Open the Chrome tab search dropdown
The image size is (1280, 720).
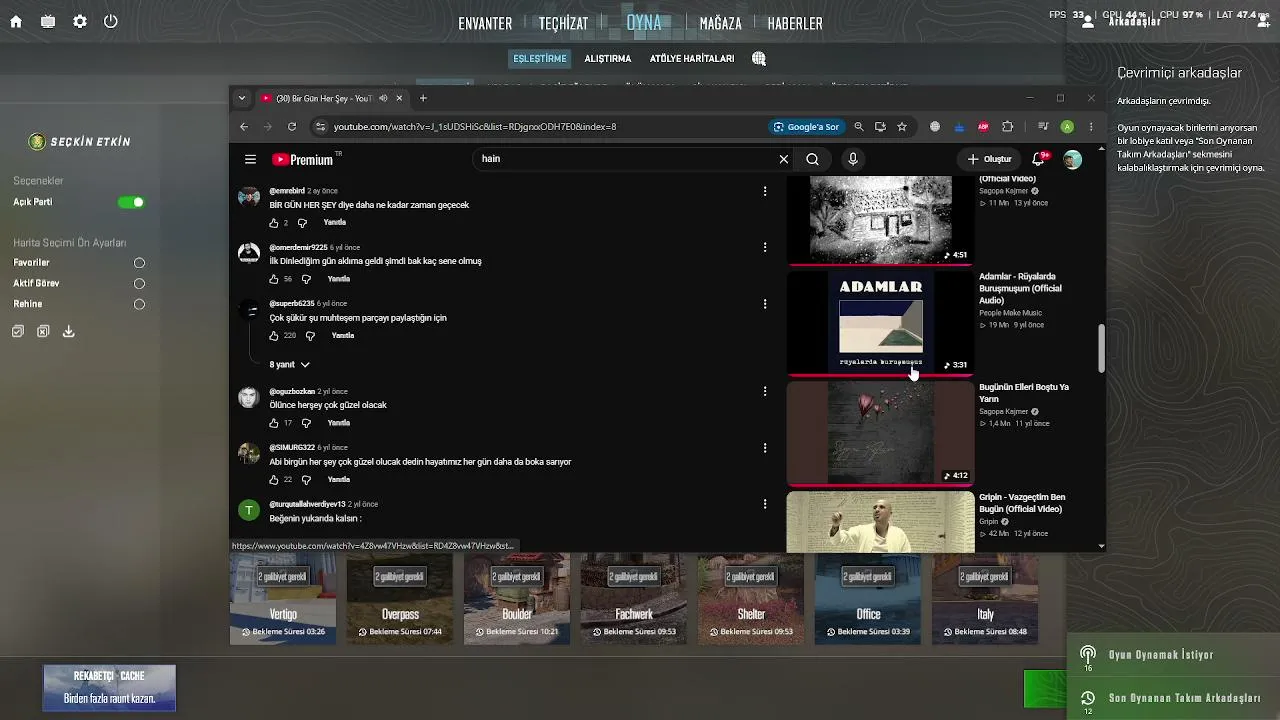click(x=242, y=98)
